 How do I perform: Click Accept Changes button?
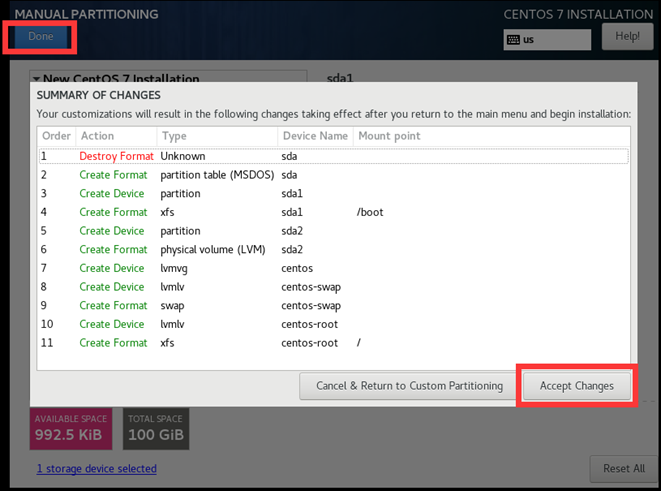pyautogui.click(x=577, y=386)
